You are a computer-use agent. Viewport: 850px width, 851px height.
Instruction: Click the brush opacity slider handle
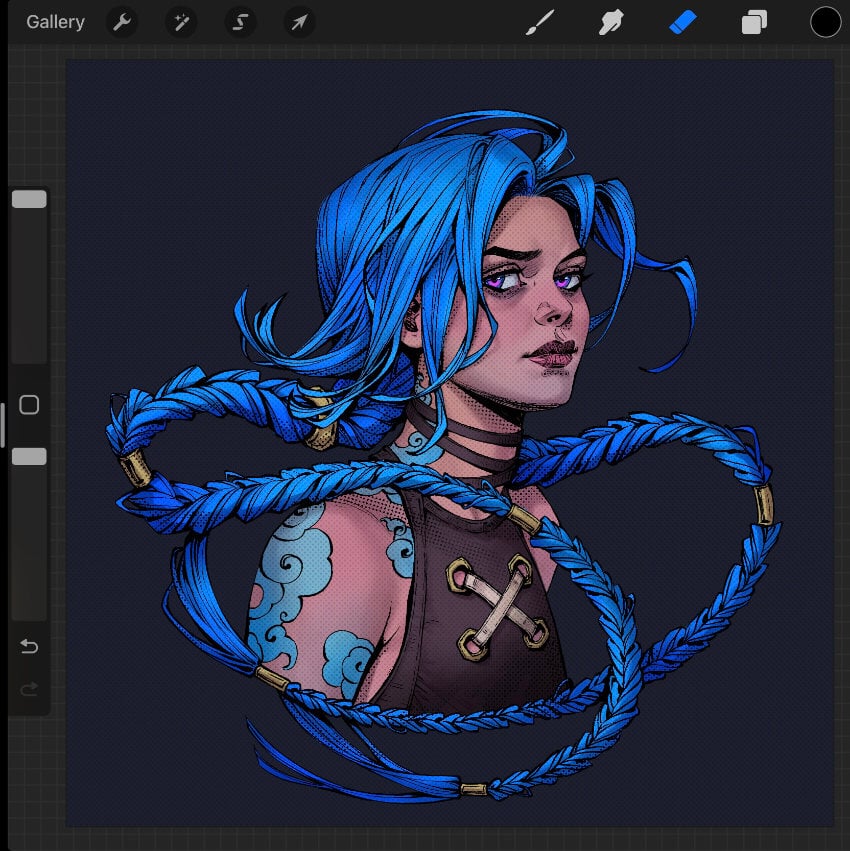[29, 456]
